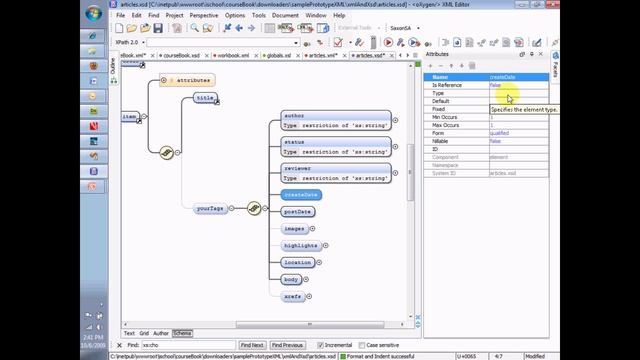Expand the reviewer element node
This screenshot has height=360, width=640.
coord(395,173)
